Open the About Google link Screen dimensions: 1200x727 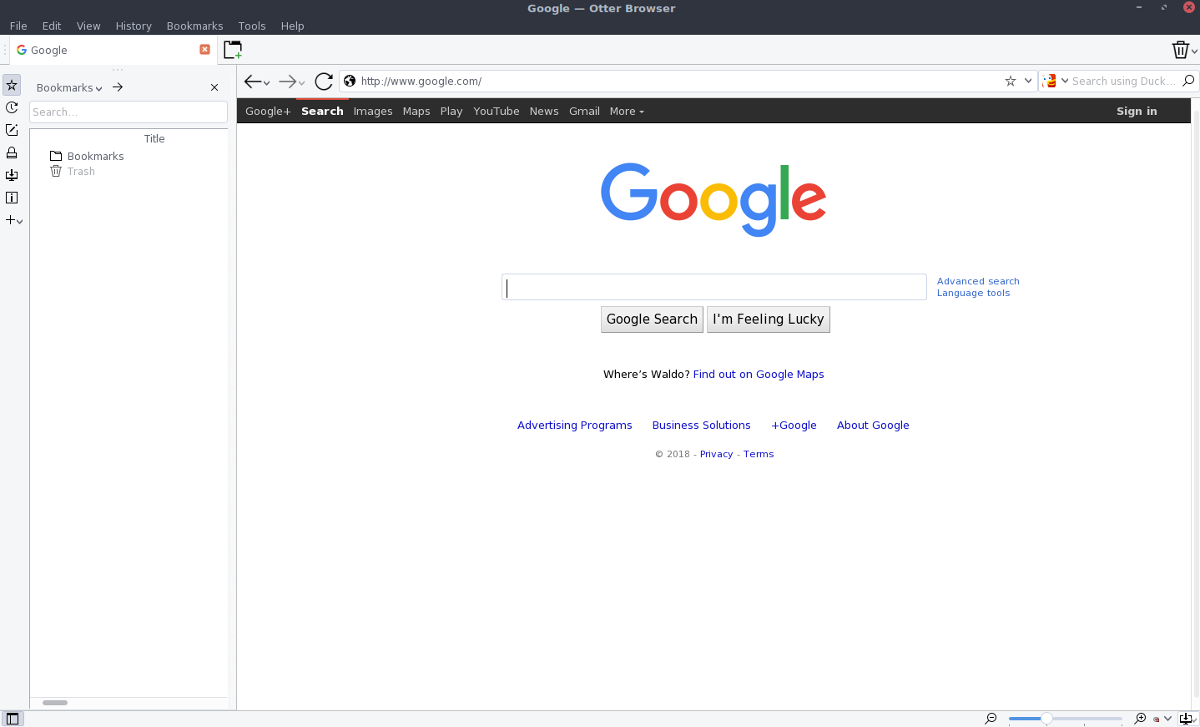[x=873, y=425]
